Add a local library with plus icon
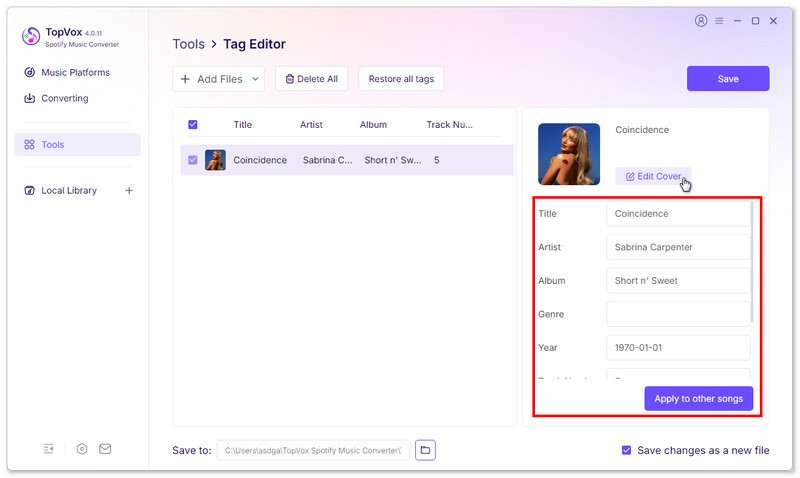The width and height of the screenshot is (800, 478). click(x=129, y=190)
